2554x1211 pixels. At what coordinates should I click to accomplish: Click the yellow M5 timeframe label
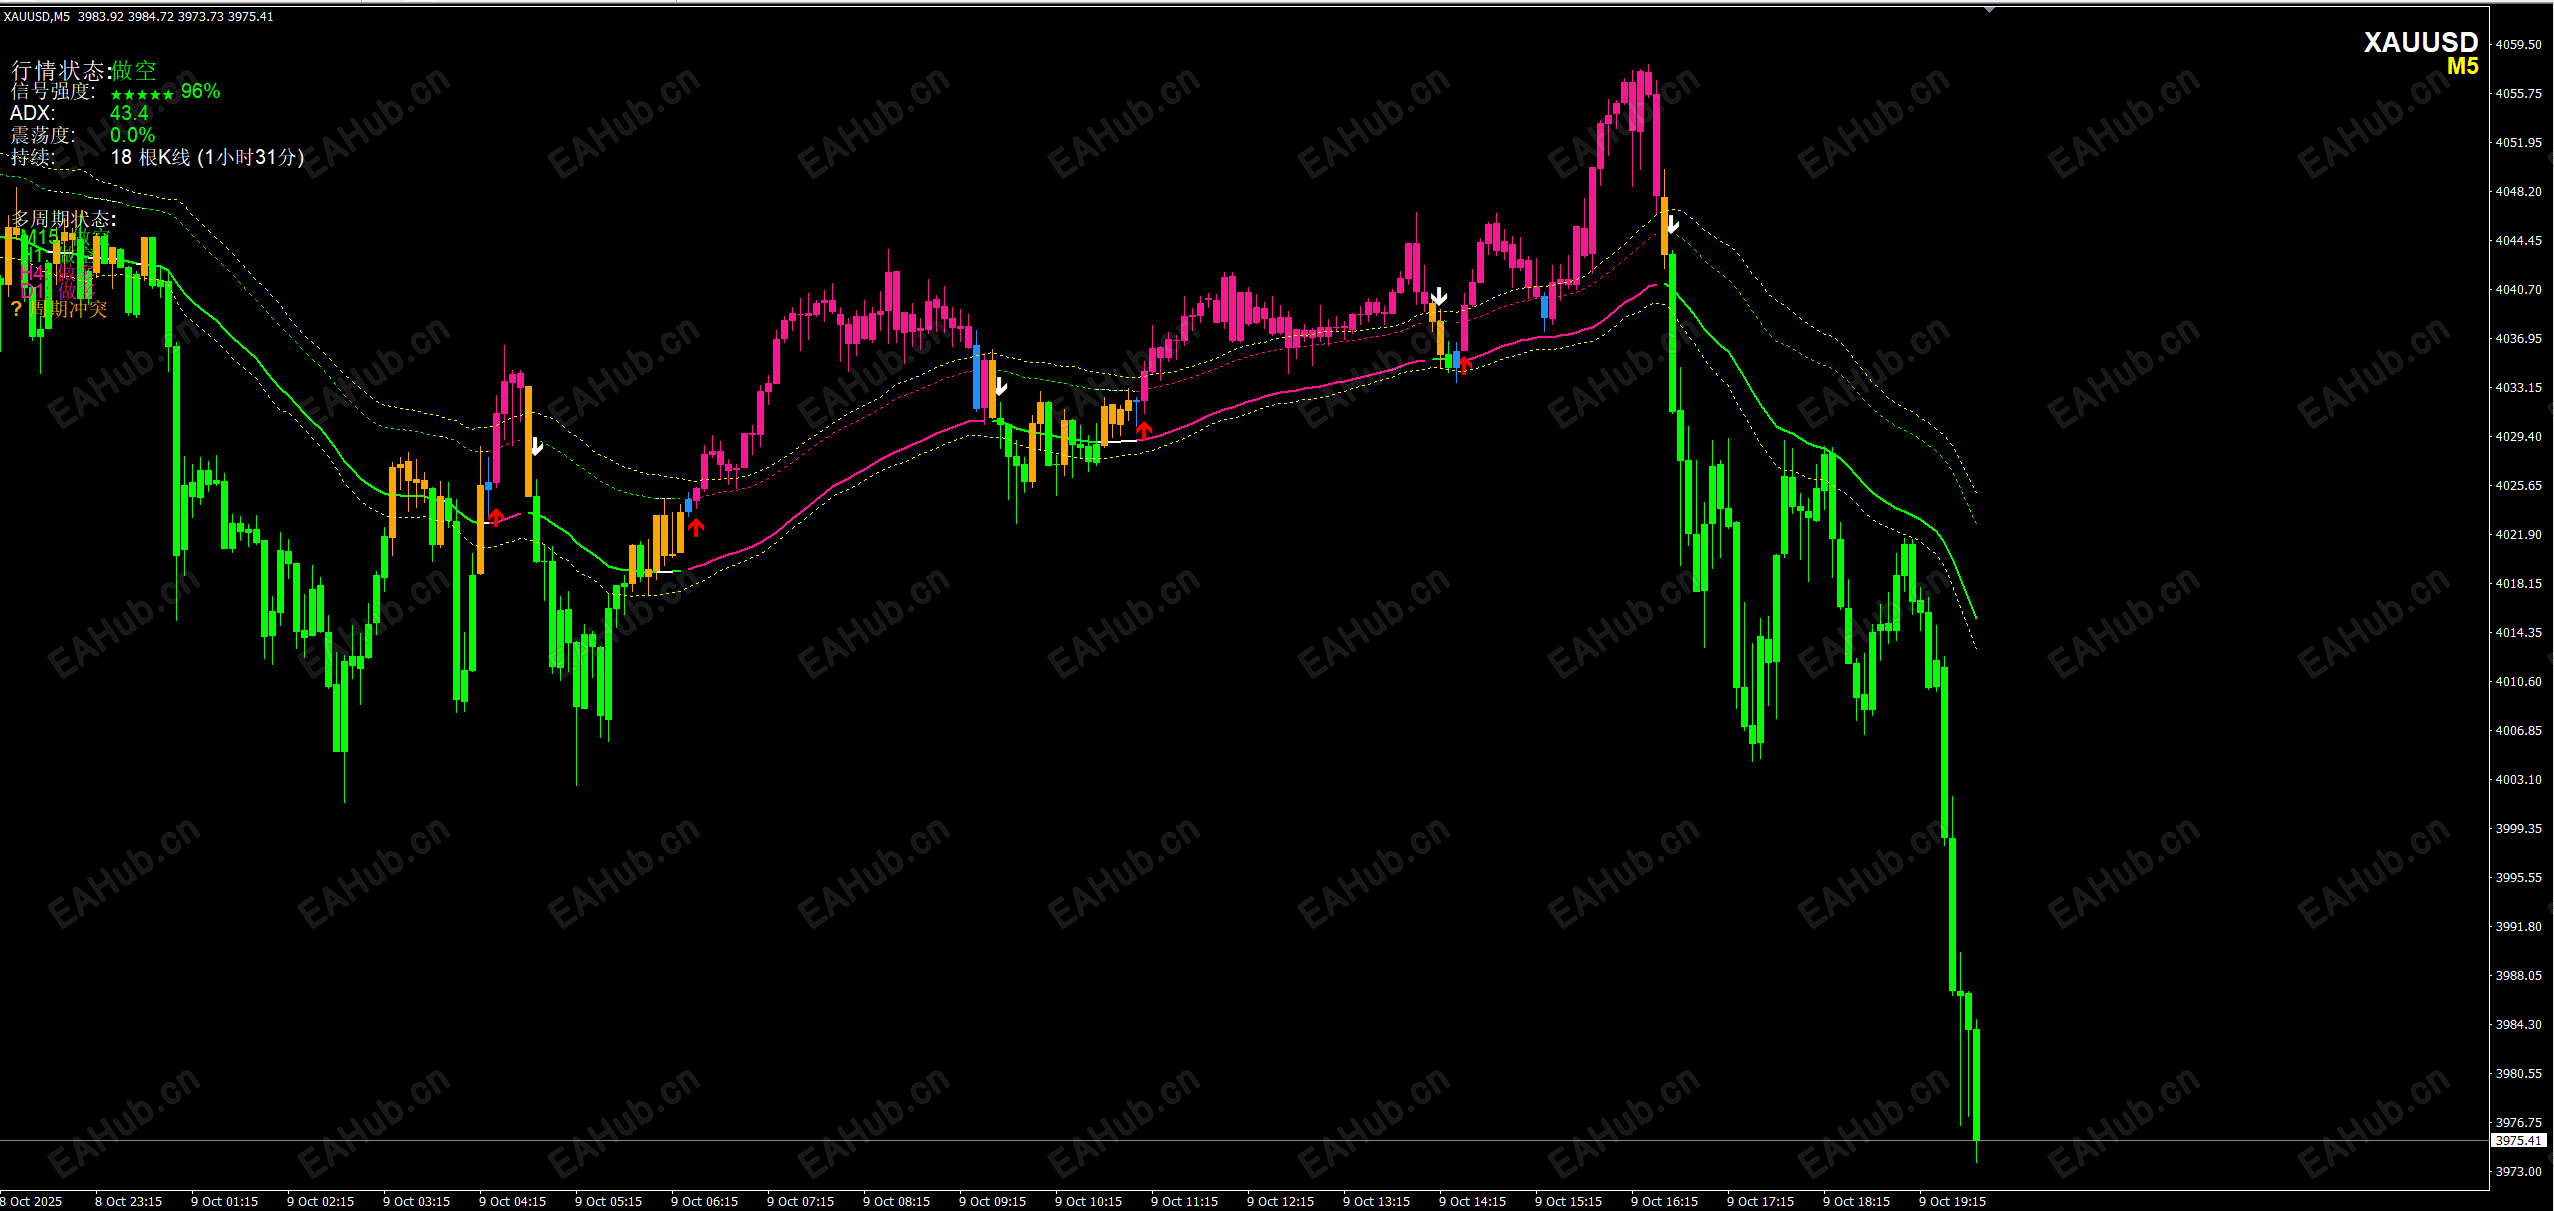pyautogui.click(x=2462, y=67)
